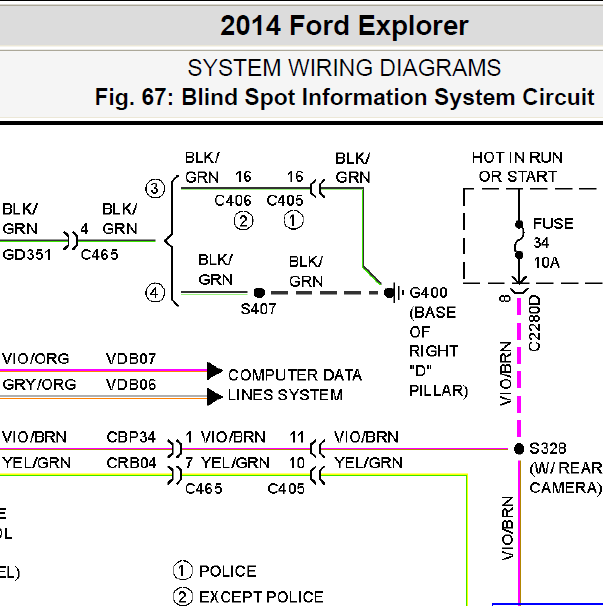Image resolution: width=603 pixels, height=606 pixels.
Task: Click the G400 ground symbol
Action: [394, 293]
